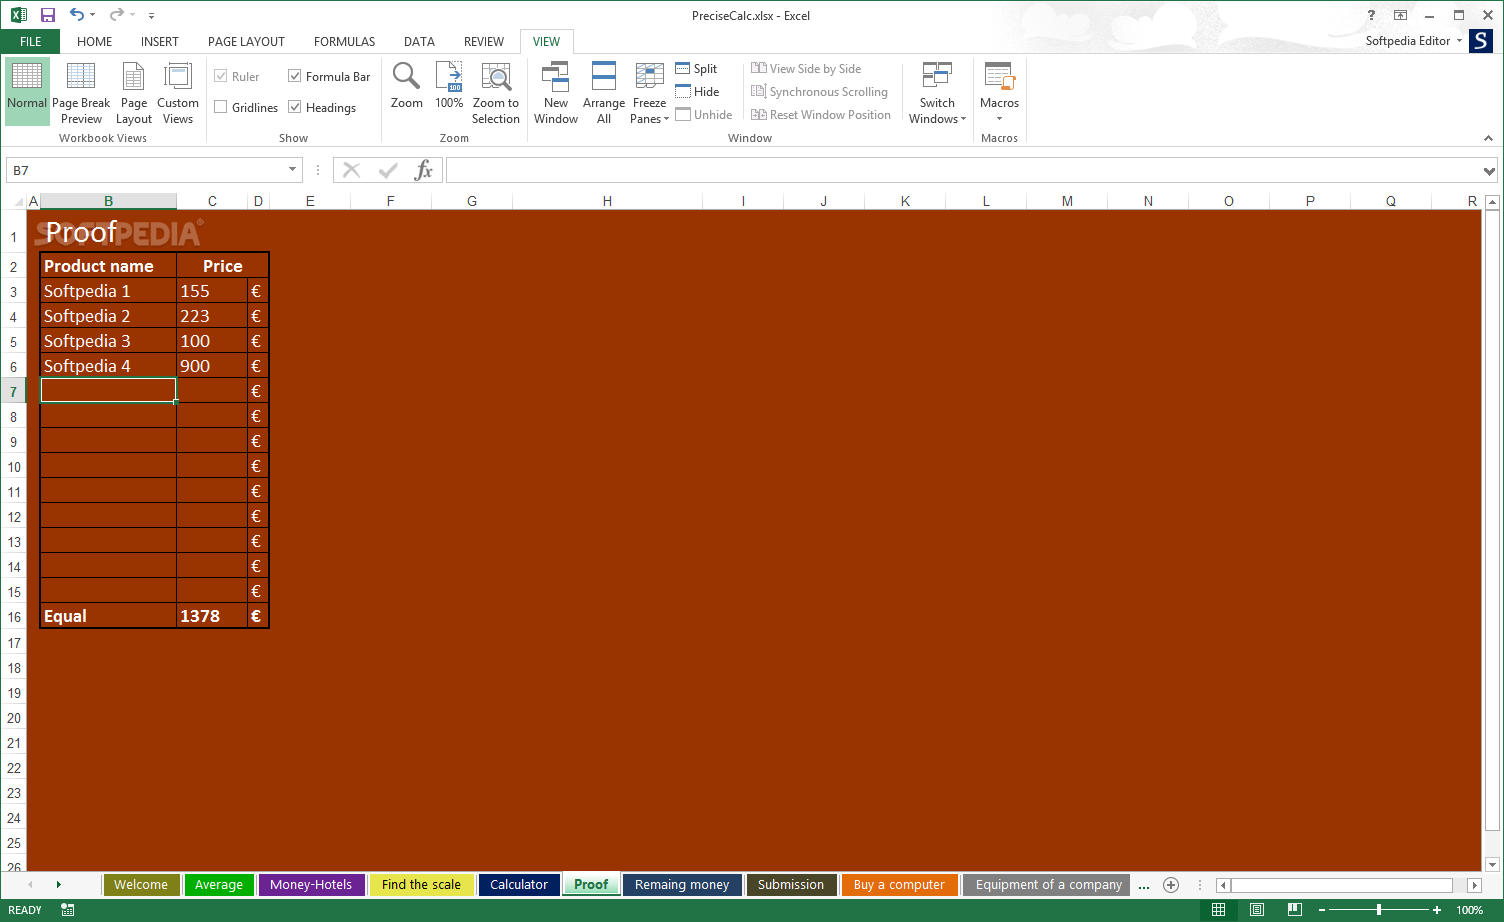Collapse the ribbon
The width and height of the screenshot is (1504, 922).
pos(1488,138)
